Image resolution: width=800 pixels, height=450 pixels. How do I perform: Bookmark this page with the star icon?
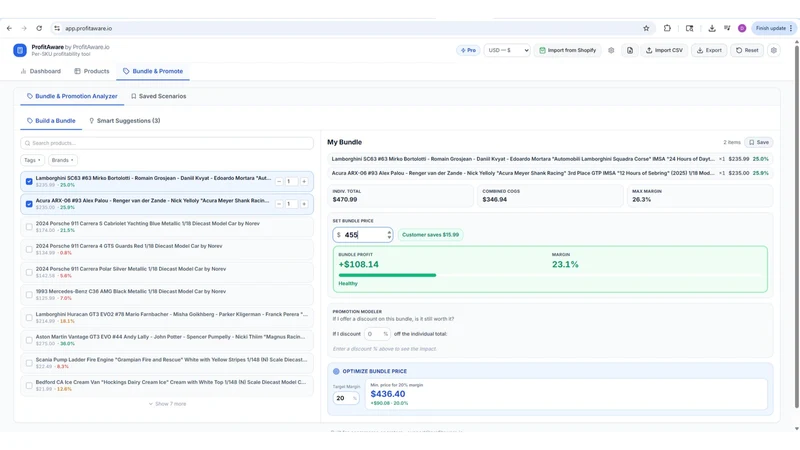coord(646,28)
